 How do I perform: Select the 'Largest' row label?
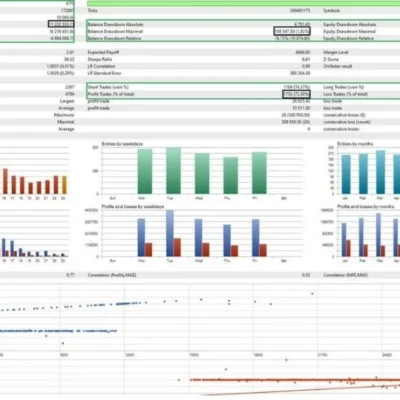point(67,101)
